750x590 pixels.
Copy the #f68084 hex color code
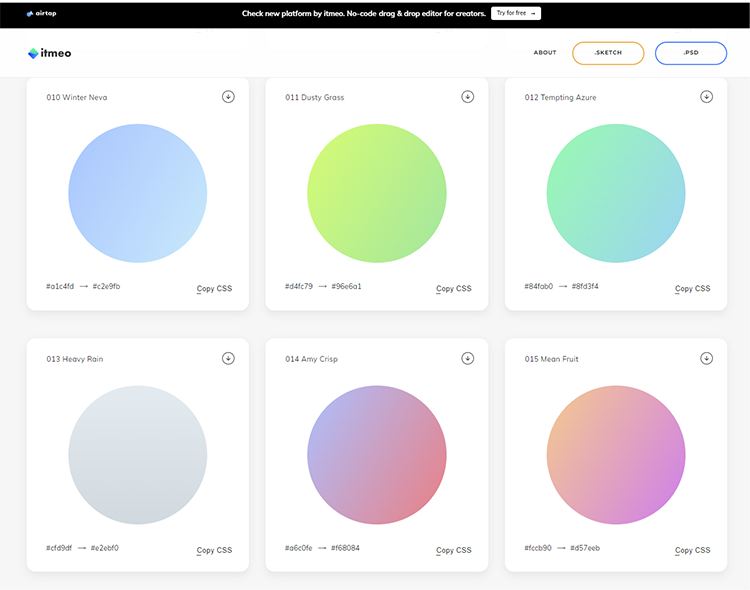(345, 548)
